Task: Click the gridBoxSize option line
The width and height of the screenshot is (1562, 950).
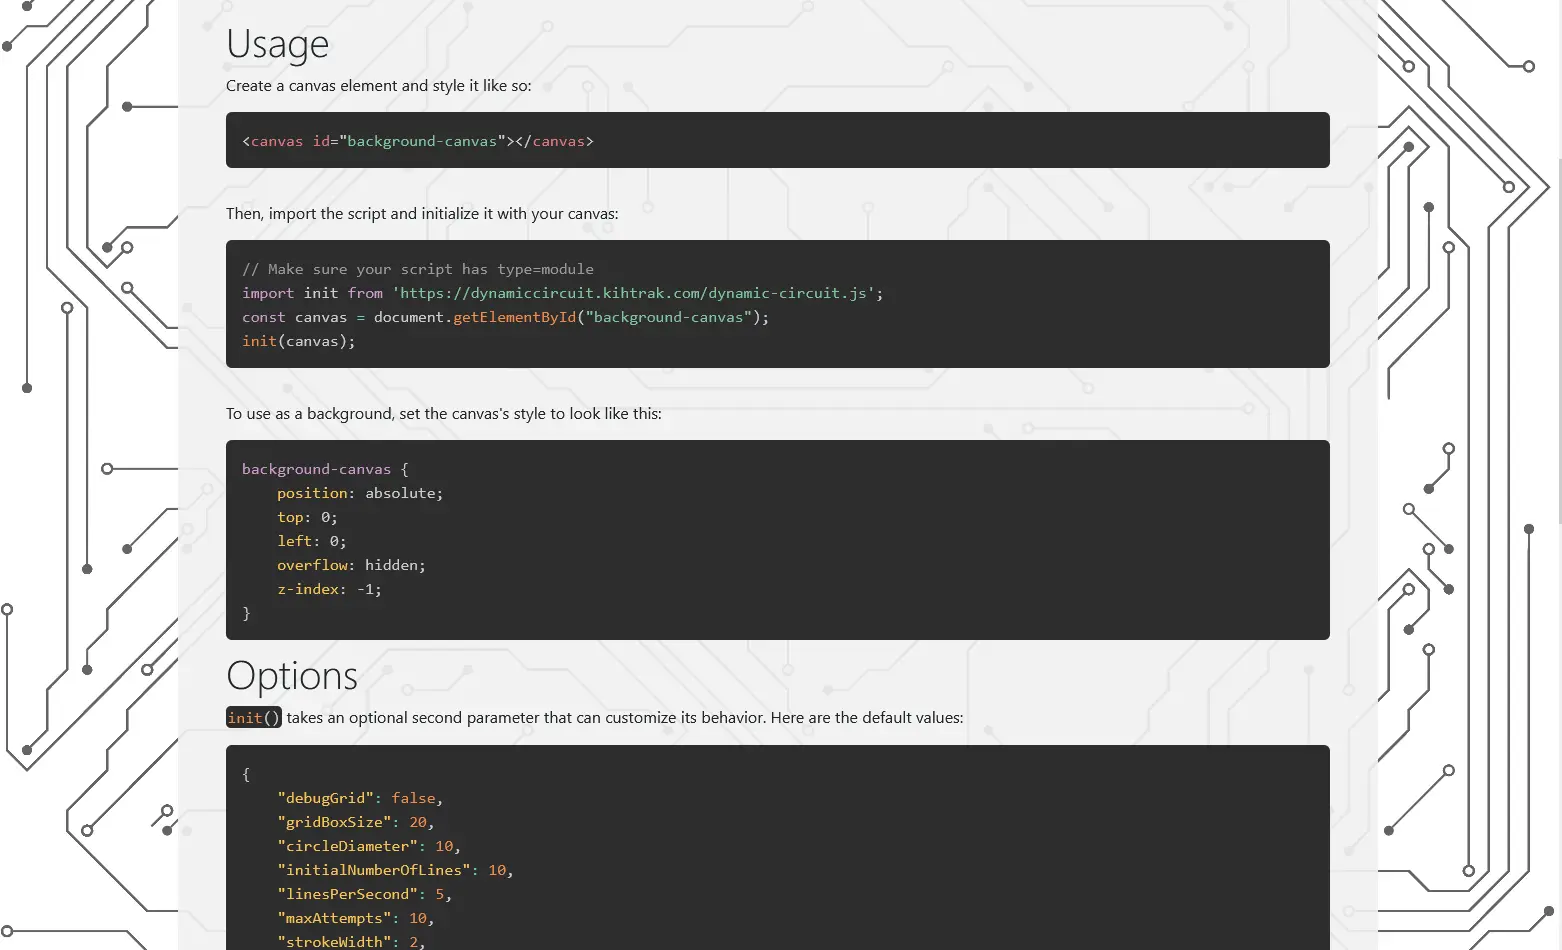Action: click(354, 821)
